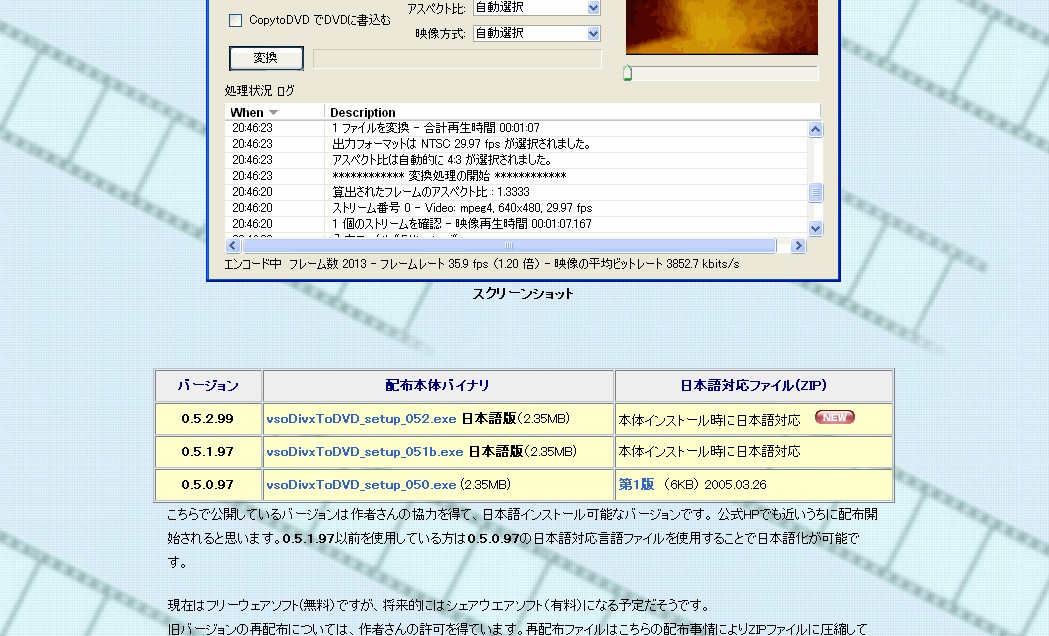
Task: Select log row 1 個のストリームを確認
Action: coord(516,224)
